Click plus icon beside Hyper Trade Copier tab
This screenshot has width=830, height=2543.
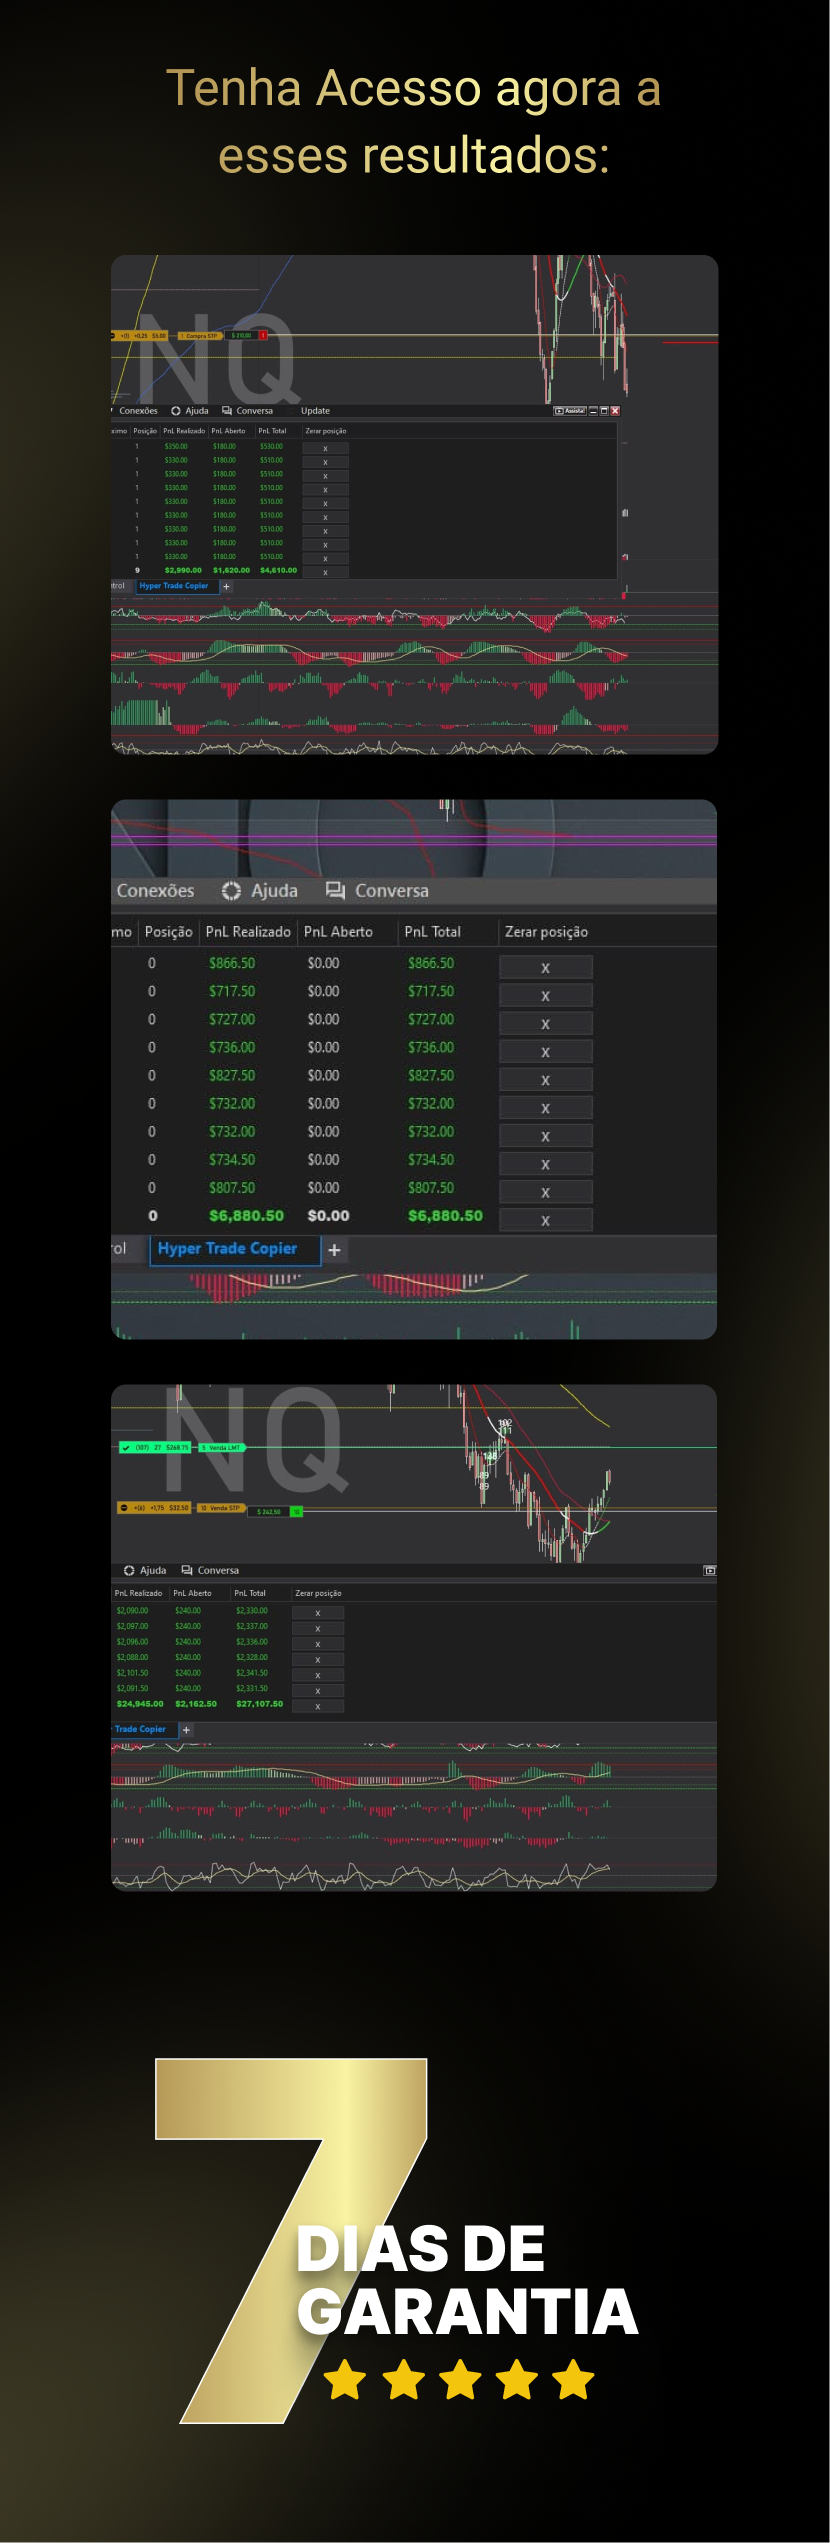[334, 1250]
